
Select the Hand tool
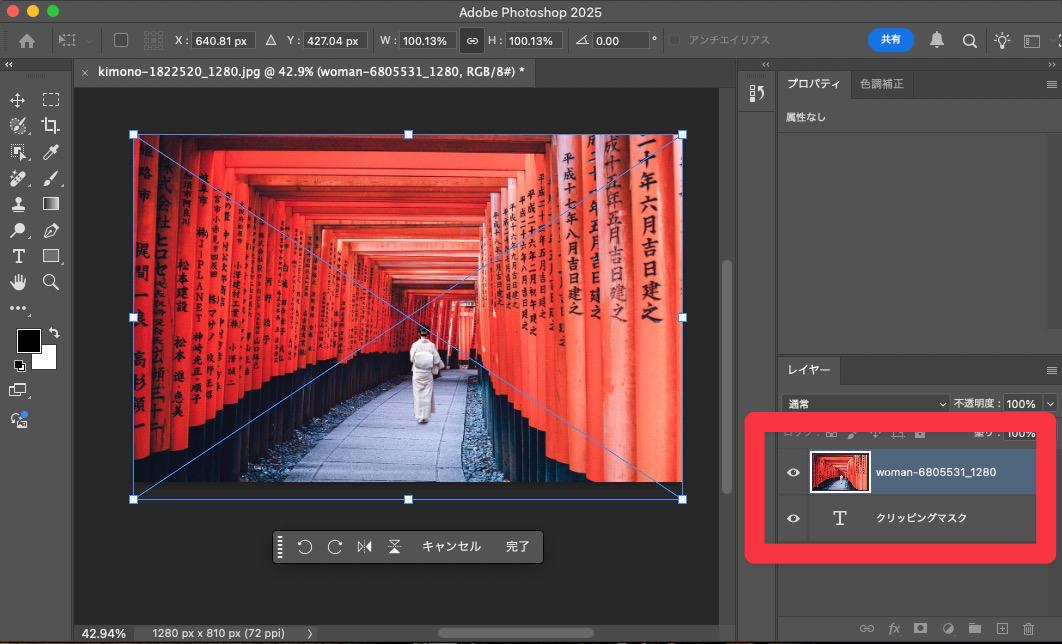[18, 282]
